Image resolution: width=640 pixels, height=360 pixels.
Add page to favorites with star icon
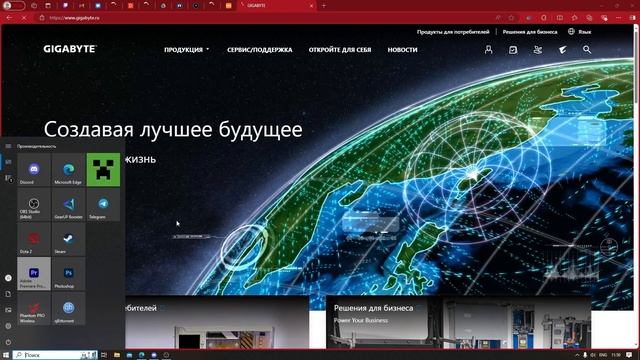[x=511, y=18]
